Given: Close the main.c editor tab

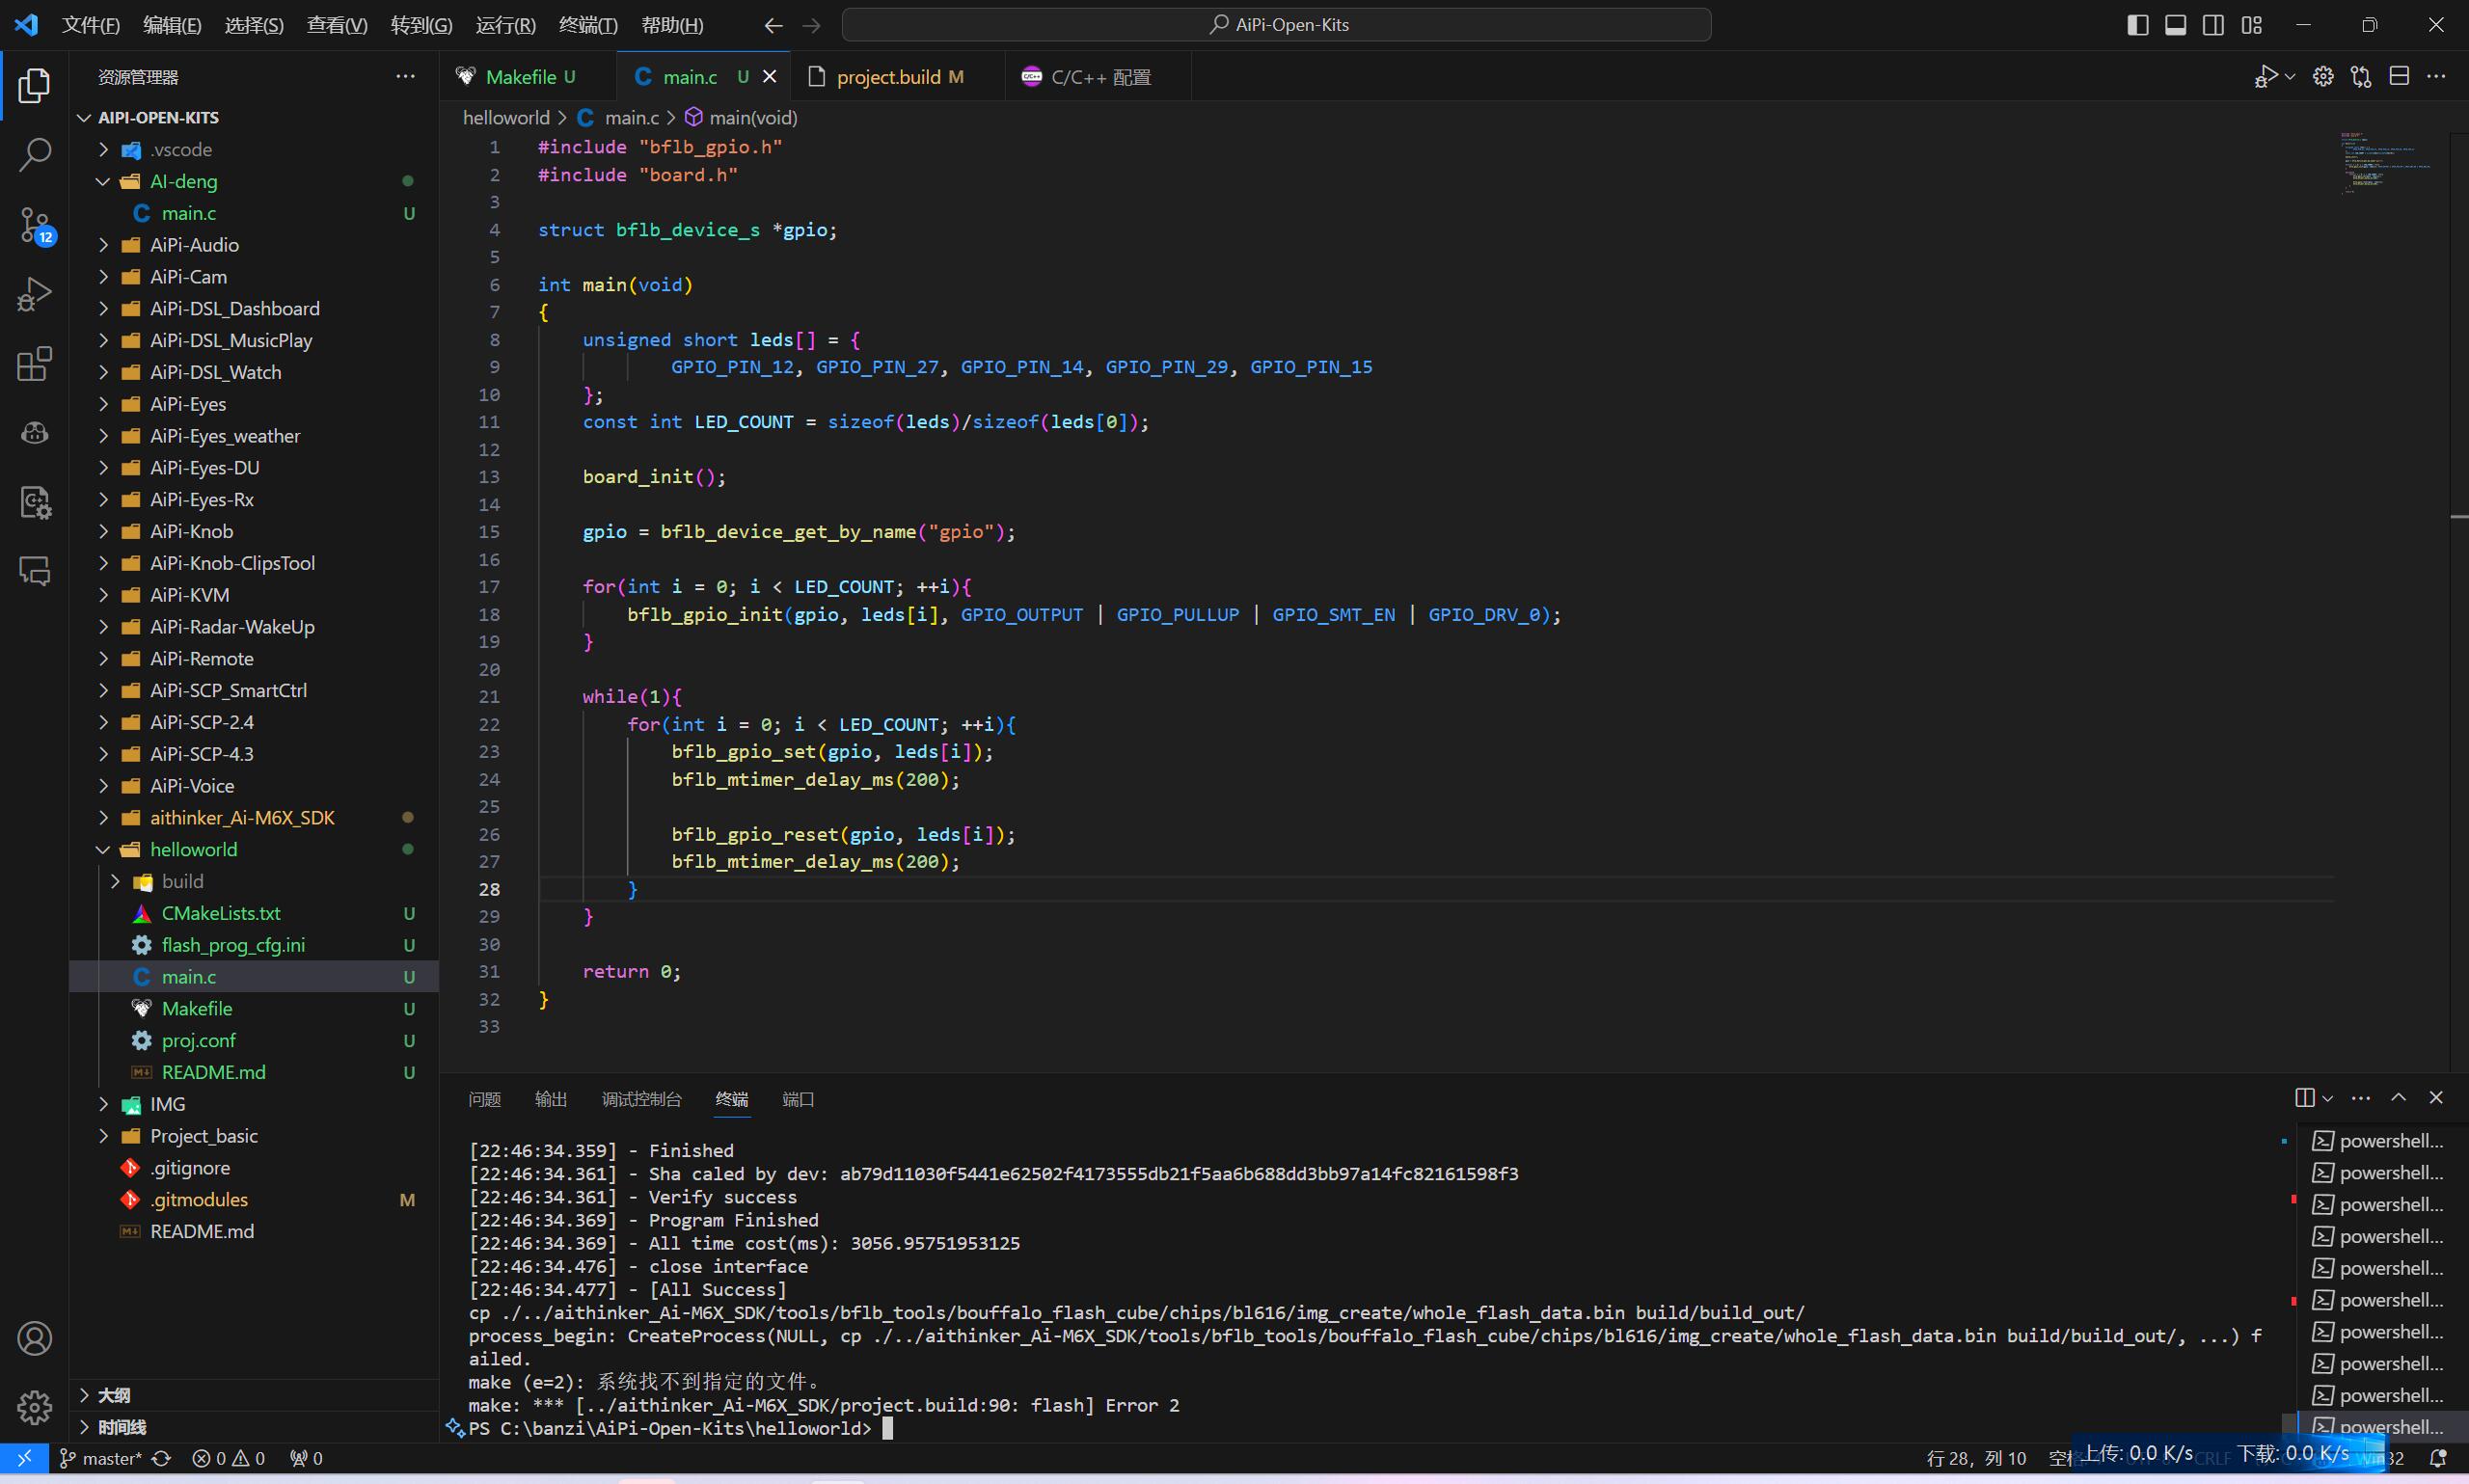Looking at the screenshot, I should pos(769,77).
